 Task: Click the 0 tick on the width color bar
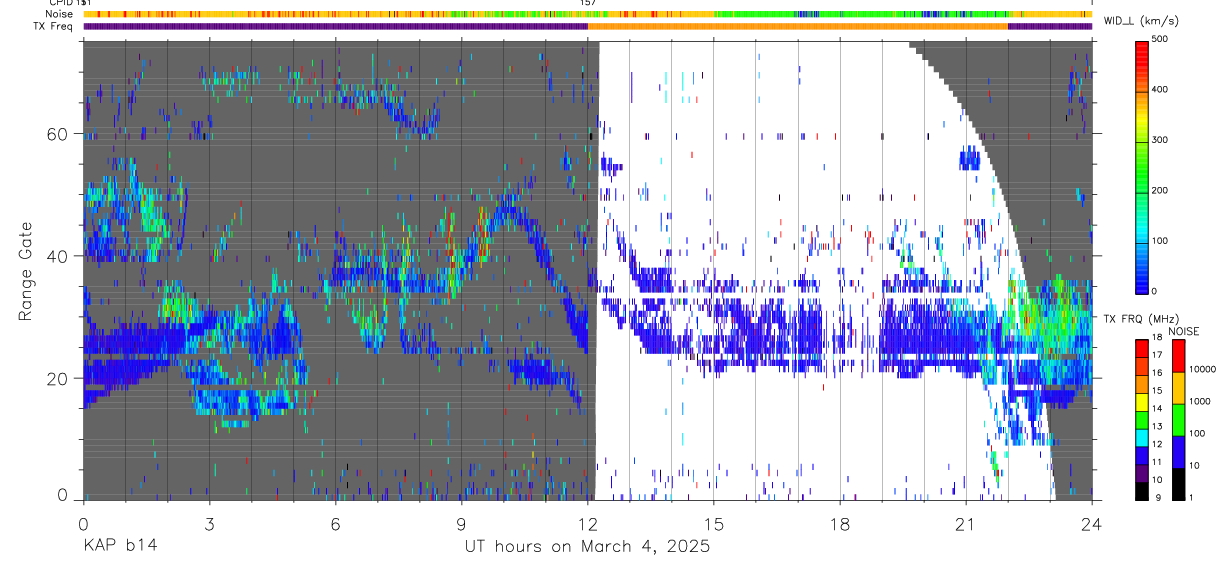[x=1156, y=291]
